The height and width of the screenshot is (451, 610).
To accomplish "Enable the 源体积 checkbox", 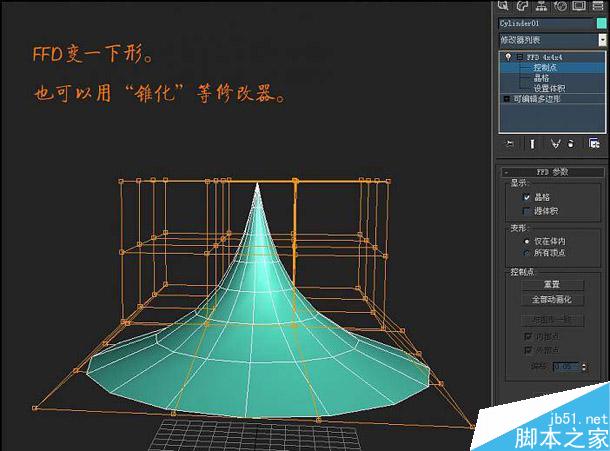I will click(526, 211).
